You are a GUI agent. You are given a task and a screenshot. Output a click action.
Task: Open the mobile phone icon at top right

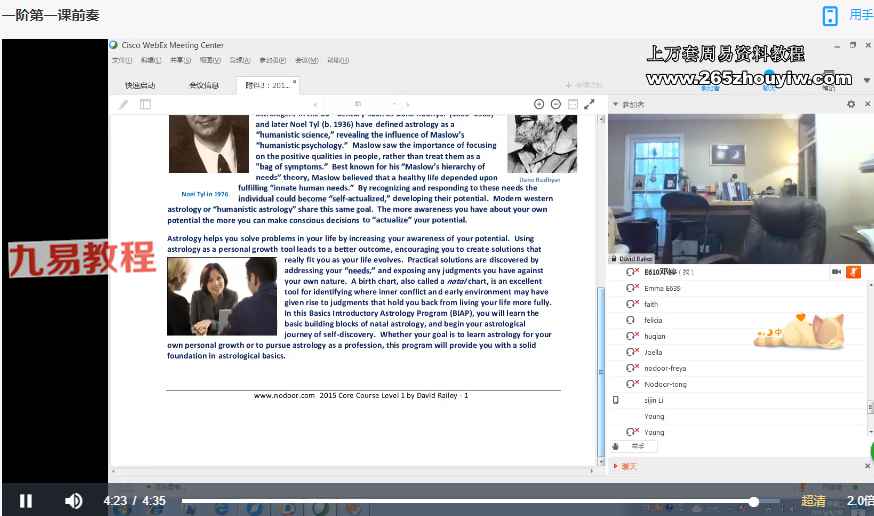830,16
